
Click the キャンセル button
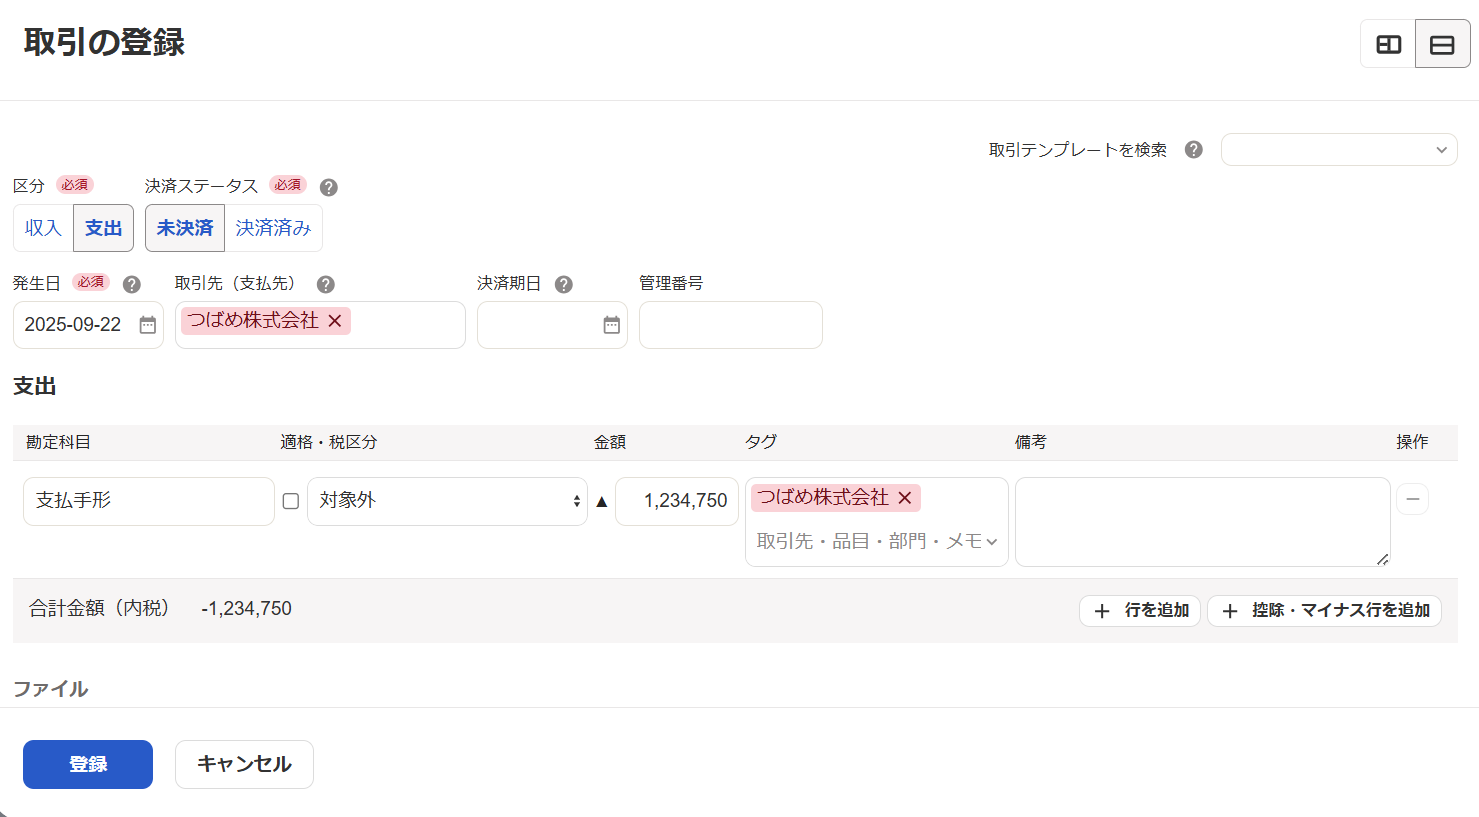[244, 764]
